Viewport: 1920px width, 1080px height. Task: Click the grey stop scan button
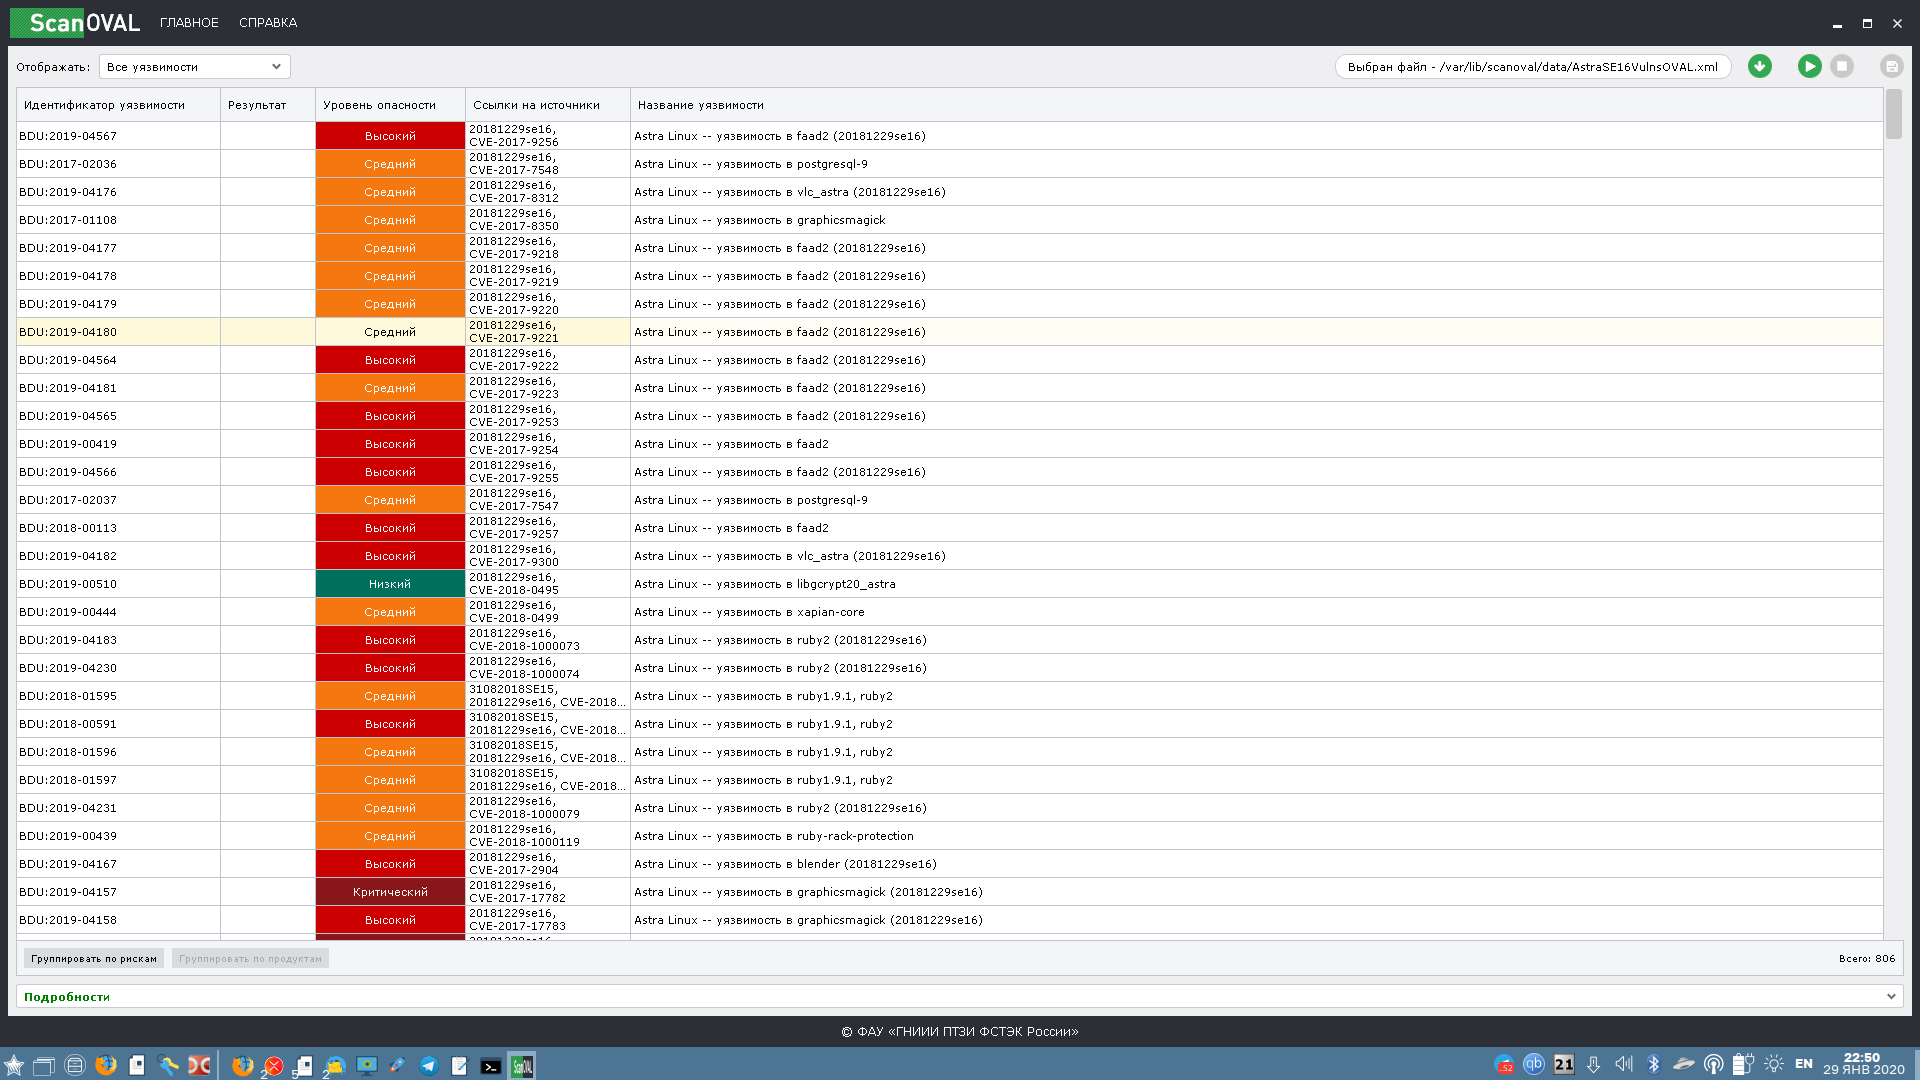tap(1842, 66)
